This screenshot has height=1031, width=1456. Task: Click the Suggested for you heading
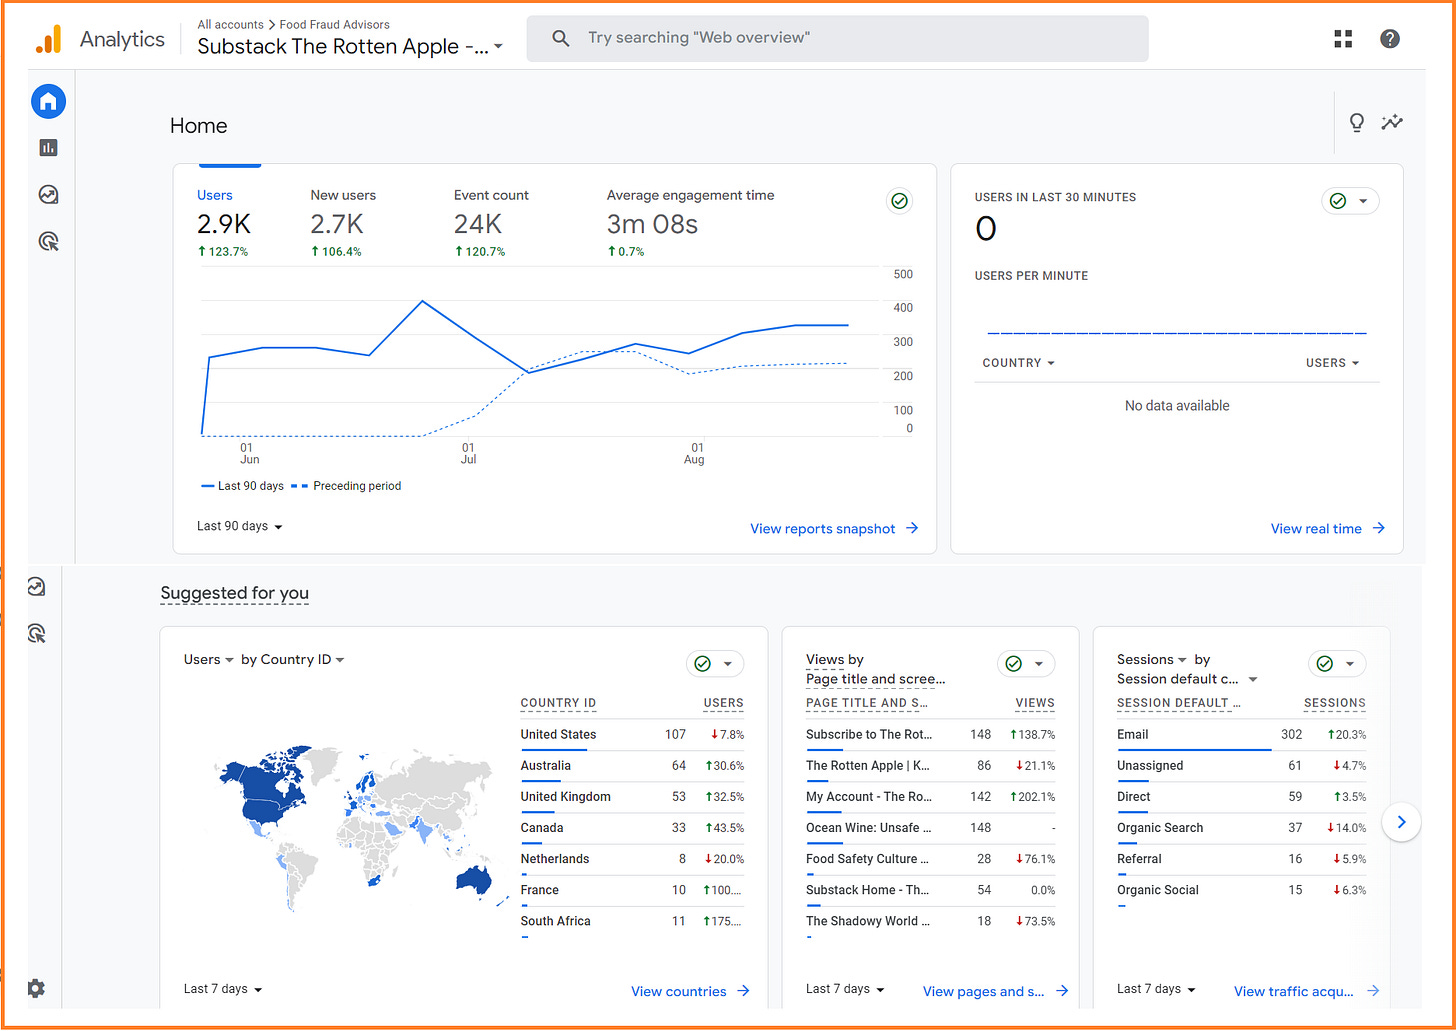click(x=234, y=593)
